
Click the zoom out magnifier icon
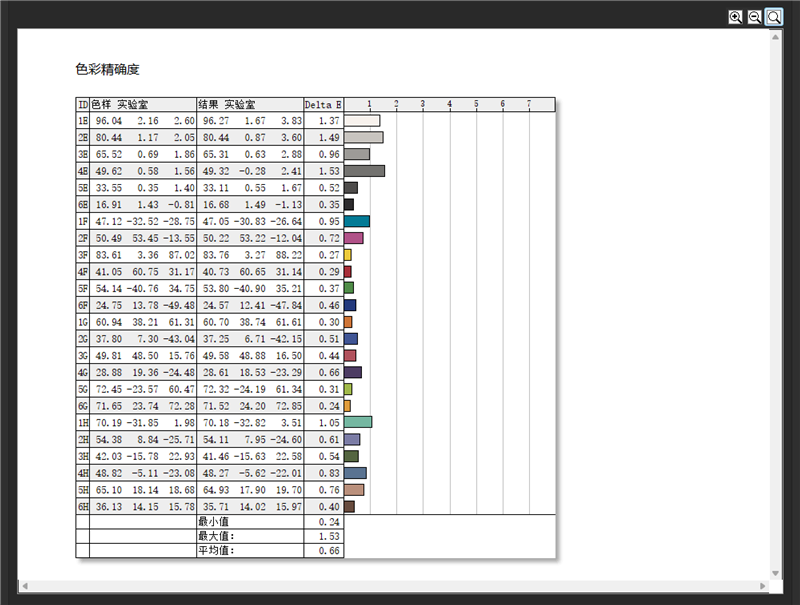(755, 17)
